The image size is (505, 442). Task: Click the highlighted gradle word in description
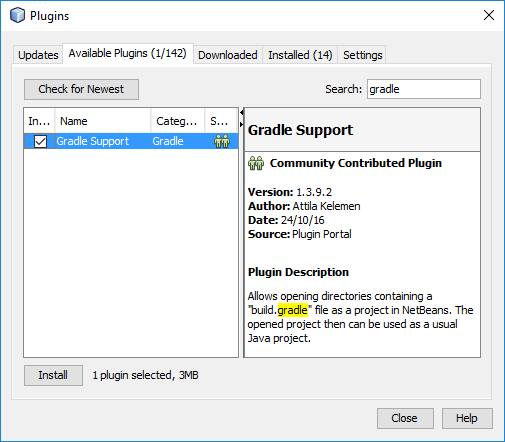click(293, 310)
